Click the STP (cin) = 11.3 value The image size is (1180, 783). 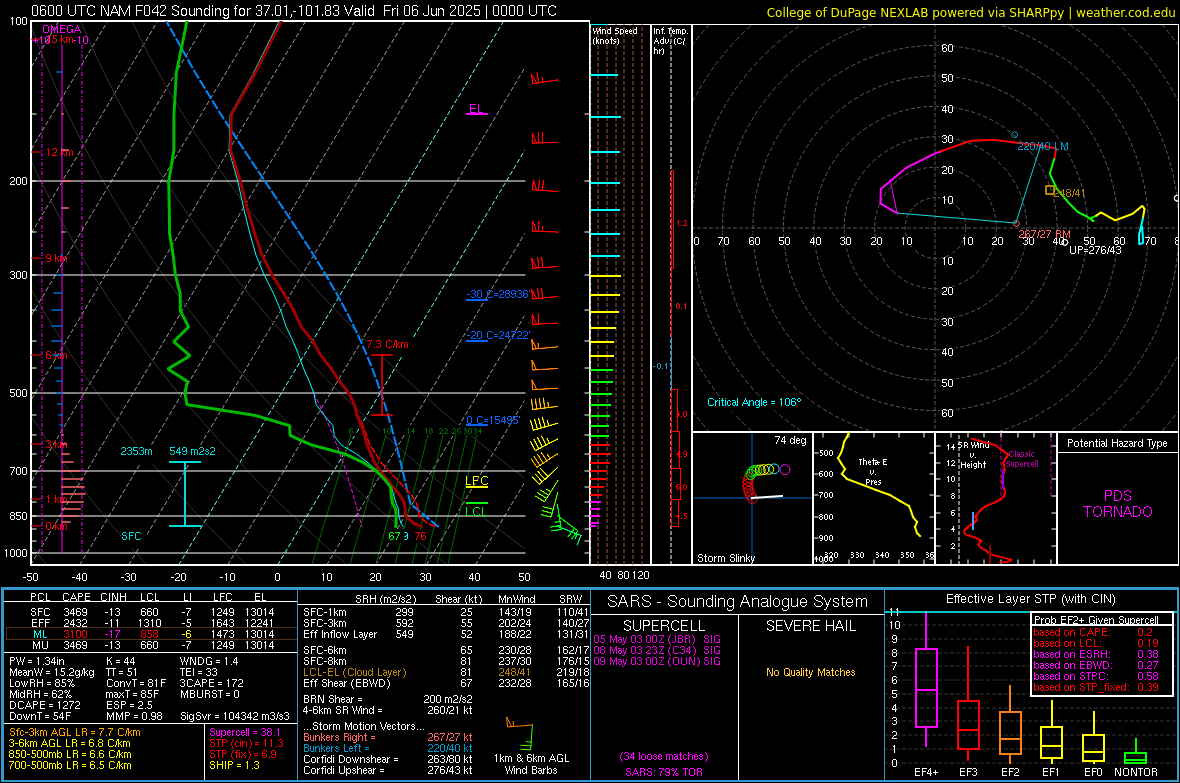pos(246,743)
